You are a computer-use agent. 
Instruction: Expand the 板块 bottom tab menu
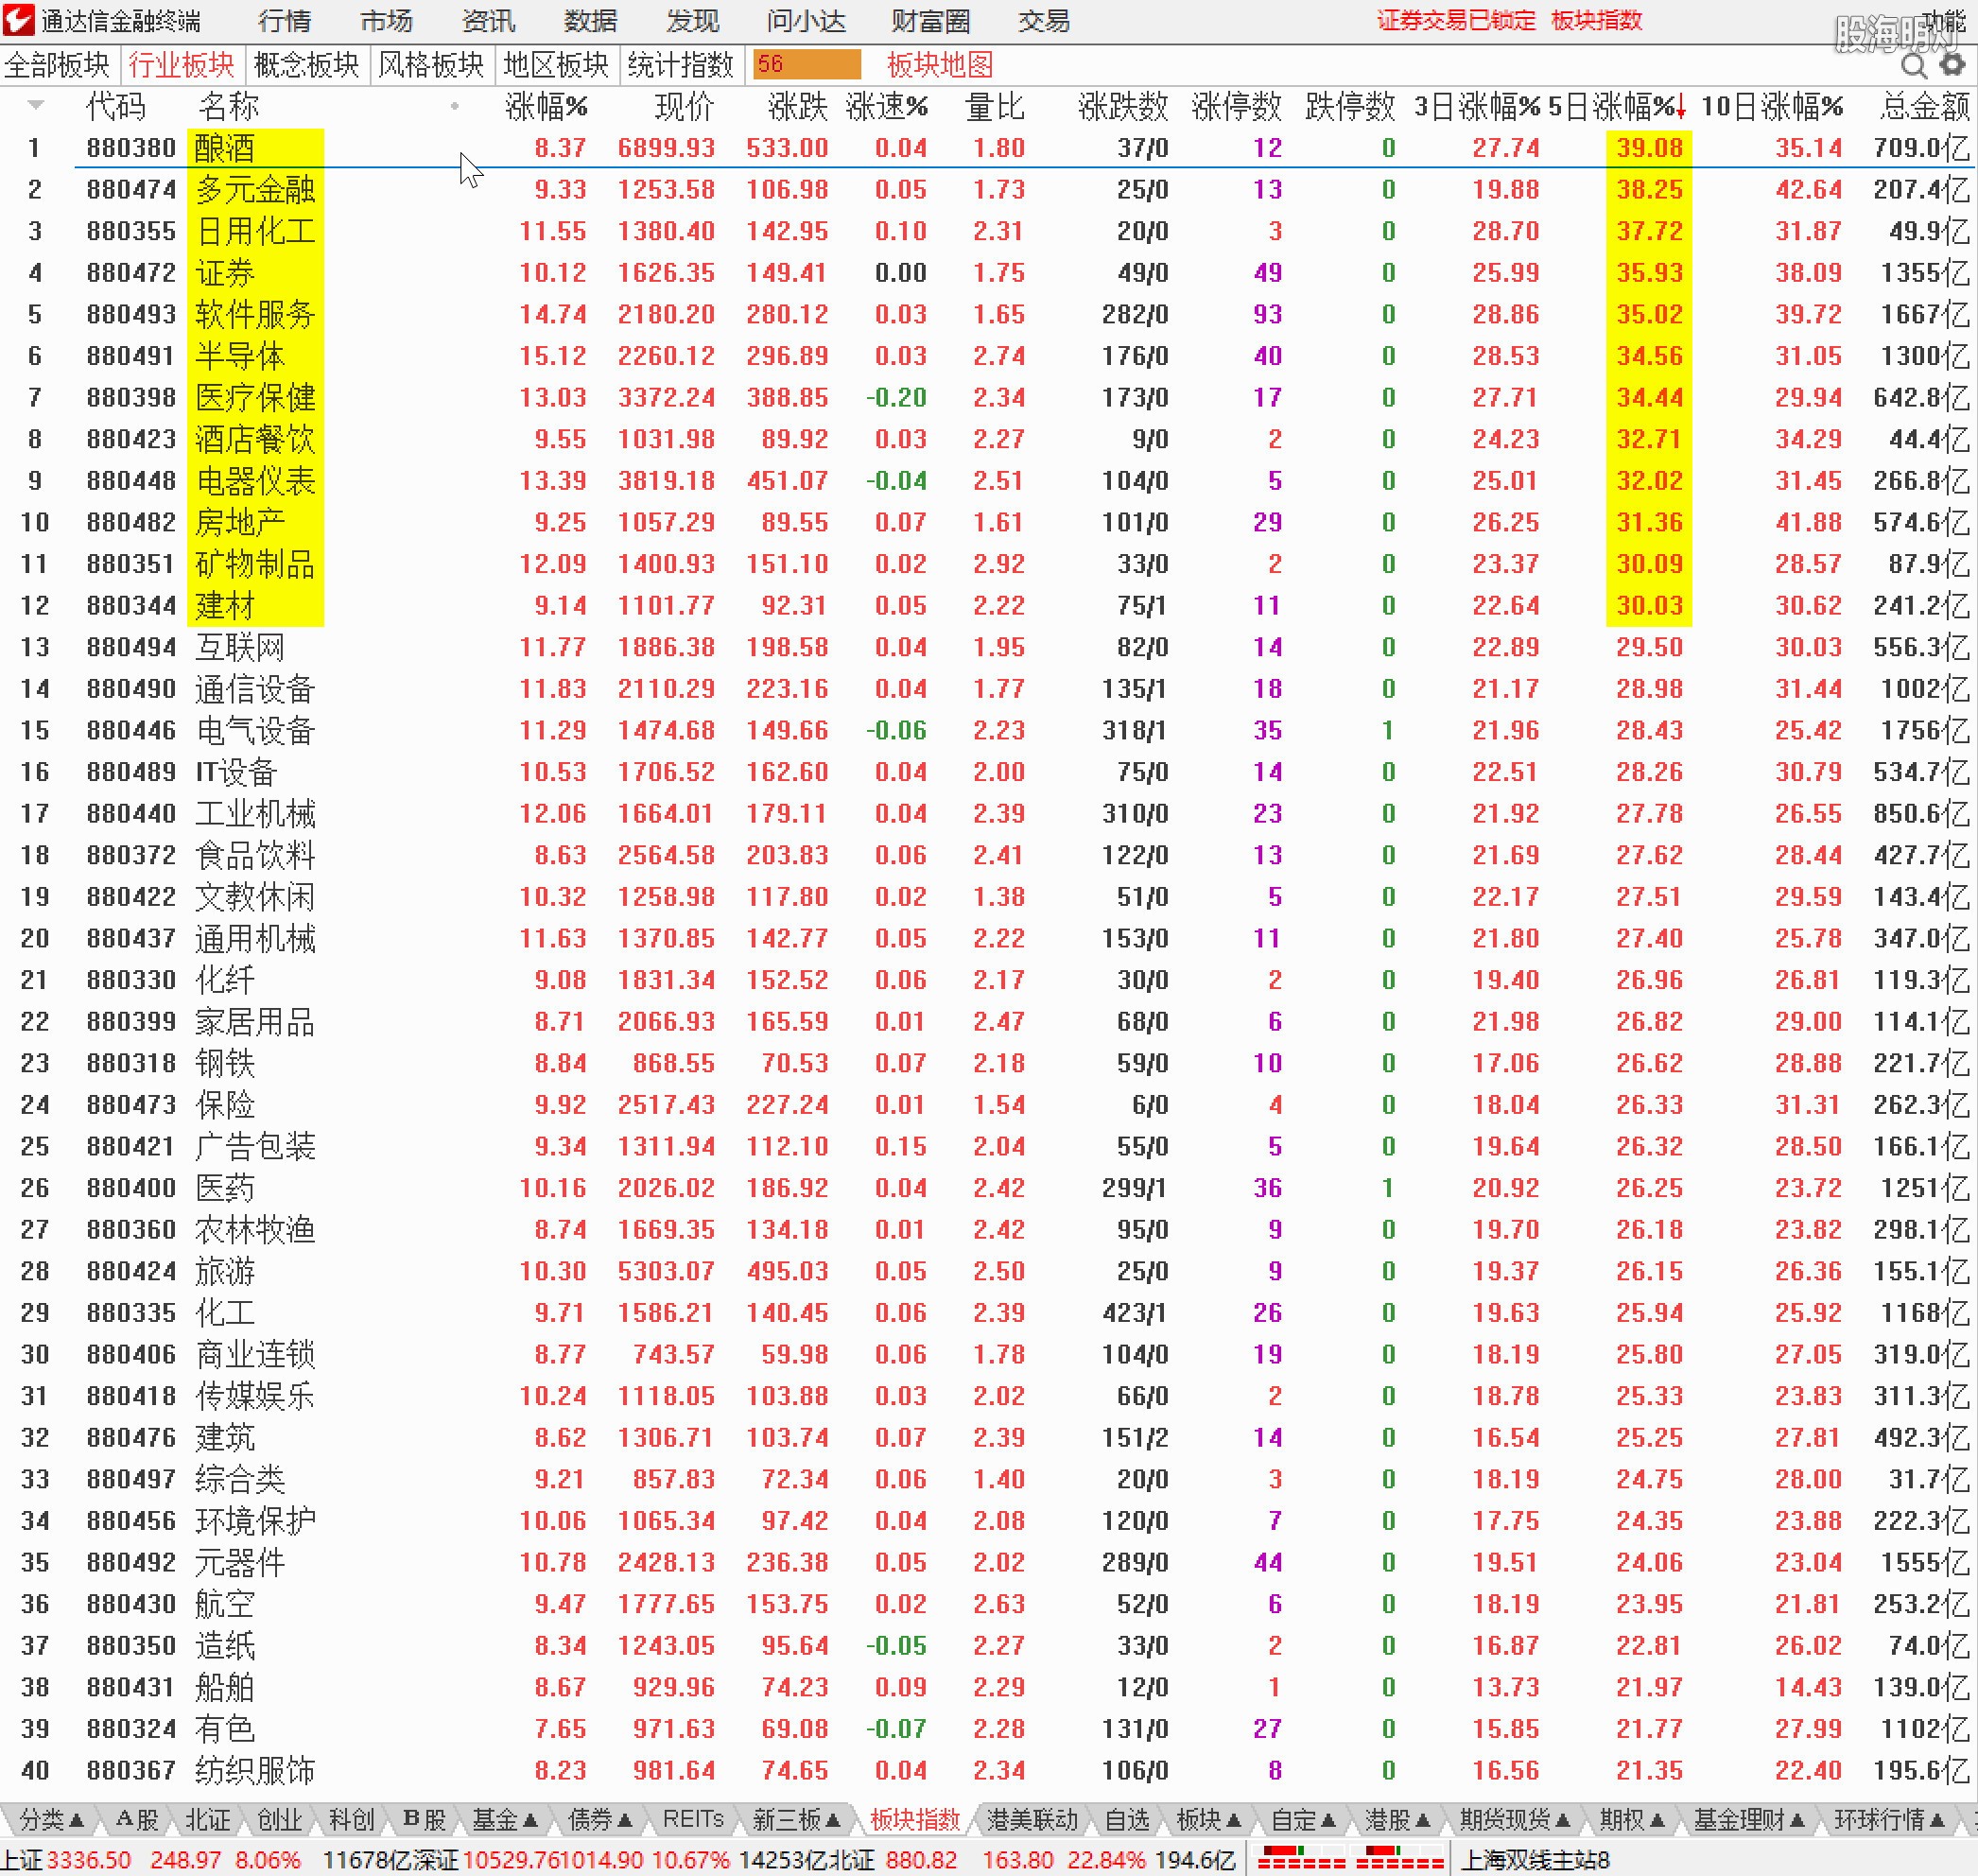point(1209,1819)
